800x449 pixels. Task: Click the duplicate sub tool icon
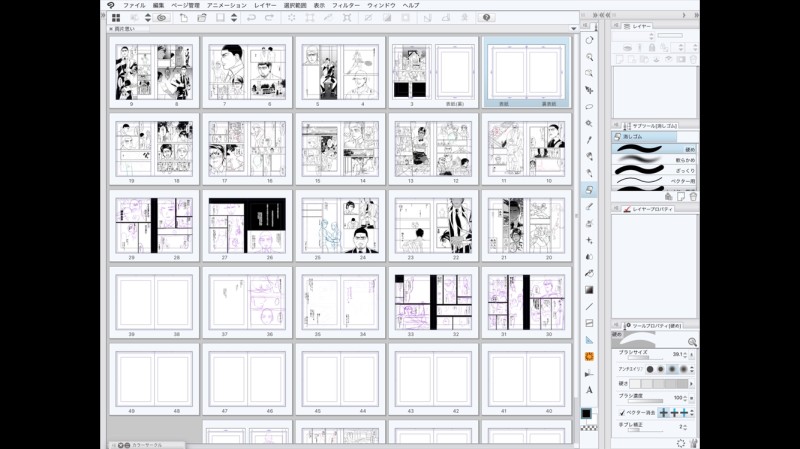tap(681, 196)
